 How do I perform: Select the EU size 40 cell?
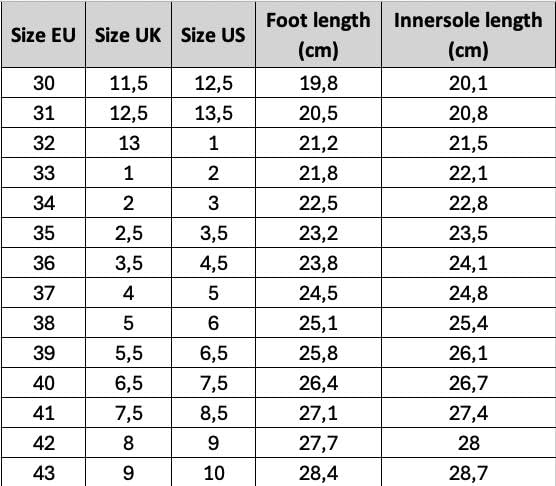[43, 383]
